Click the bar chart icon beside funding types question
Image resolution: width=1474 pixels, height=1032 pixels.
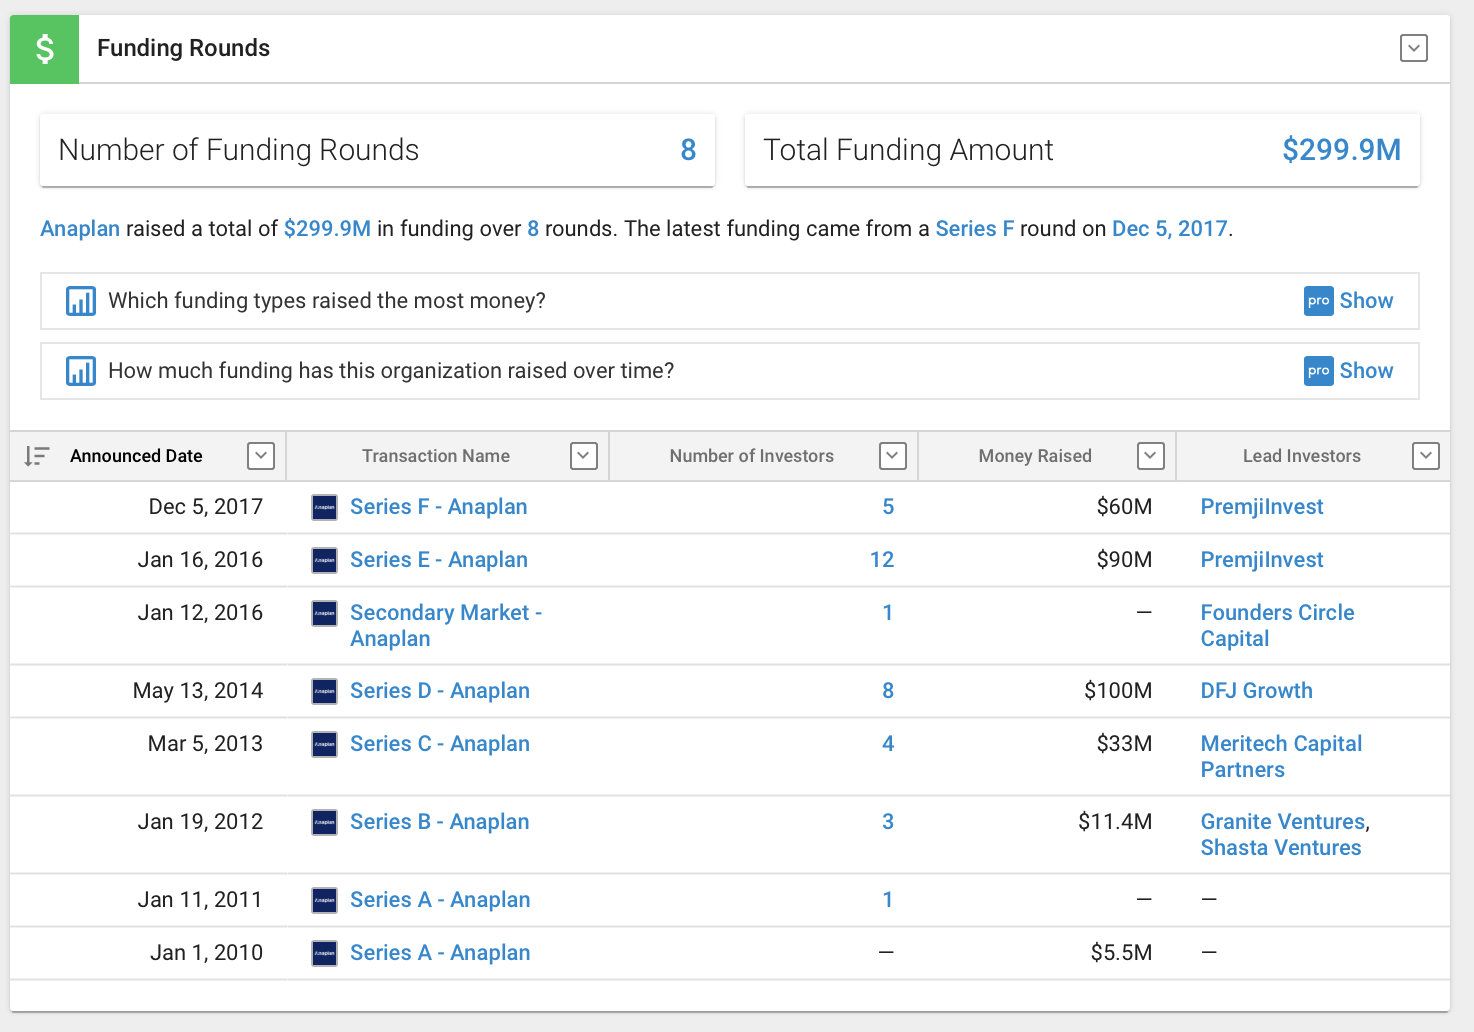tap(81, 301)
